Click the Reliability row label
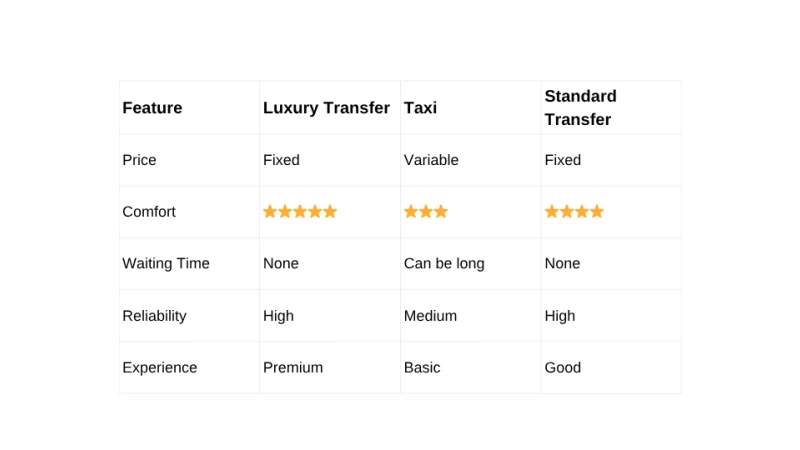Screen dimensions: 800x450 tap(154, 316)
